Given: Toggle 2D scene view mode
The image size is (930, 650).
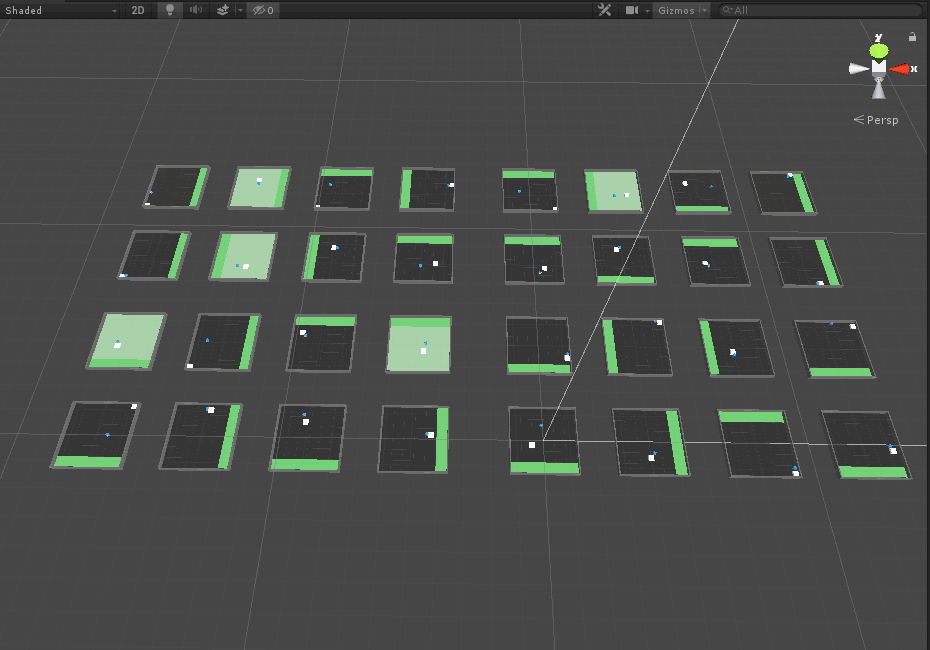Looking at the screenshot, I should point(138,10).
